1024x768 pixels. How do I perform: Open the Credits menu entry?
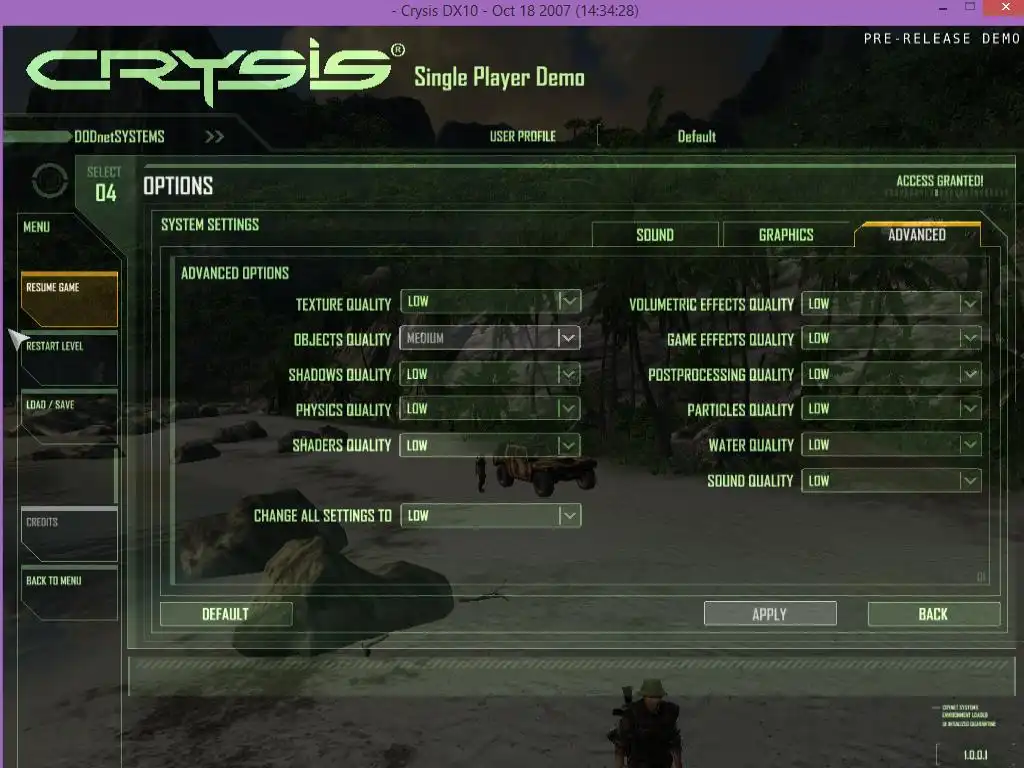tap(69, 534)
